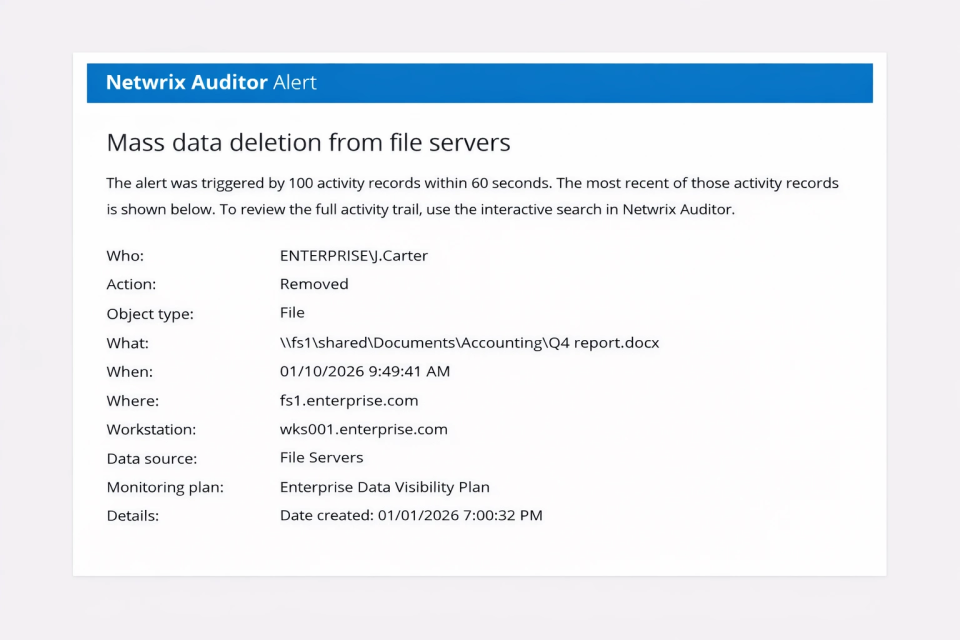Click the 'When:' field label
Screen dimensions: 960x640
click(x=130, y=372)
